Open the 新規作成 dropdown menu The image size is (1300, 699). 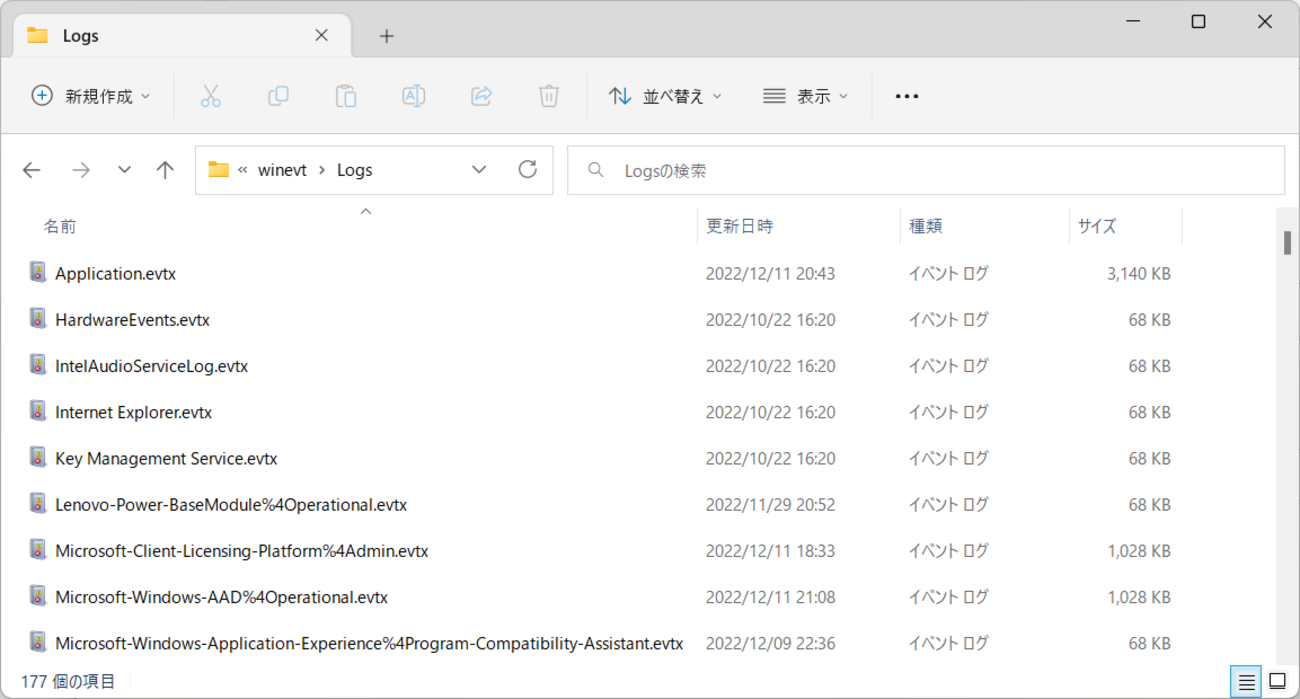91,96
